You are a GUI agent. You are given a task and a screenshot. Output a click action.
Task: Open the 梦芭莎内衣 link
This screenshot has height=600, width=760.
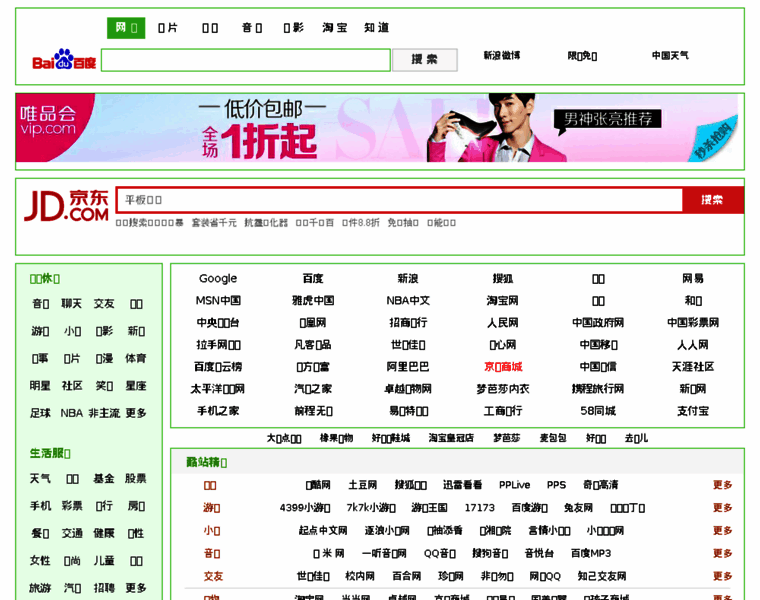pos(503,389)
